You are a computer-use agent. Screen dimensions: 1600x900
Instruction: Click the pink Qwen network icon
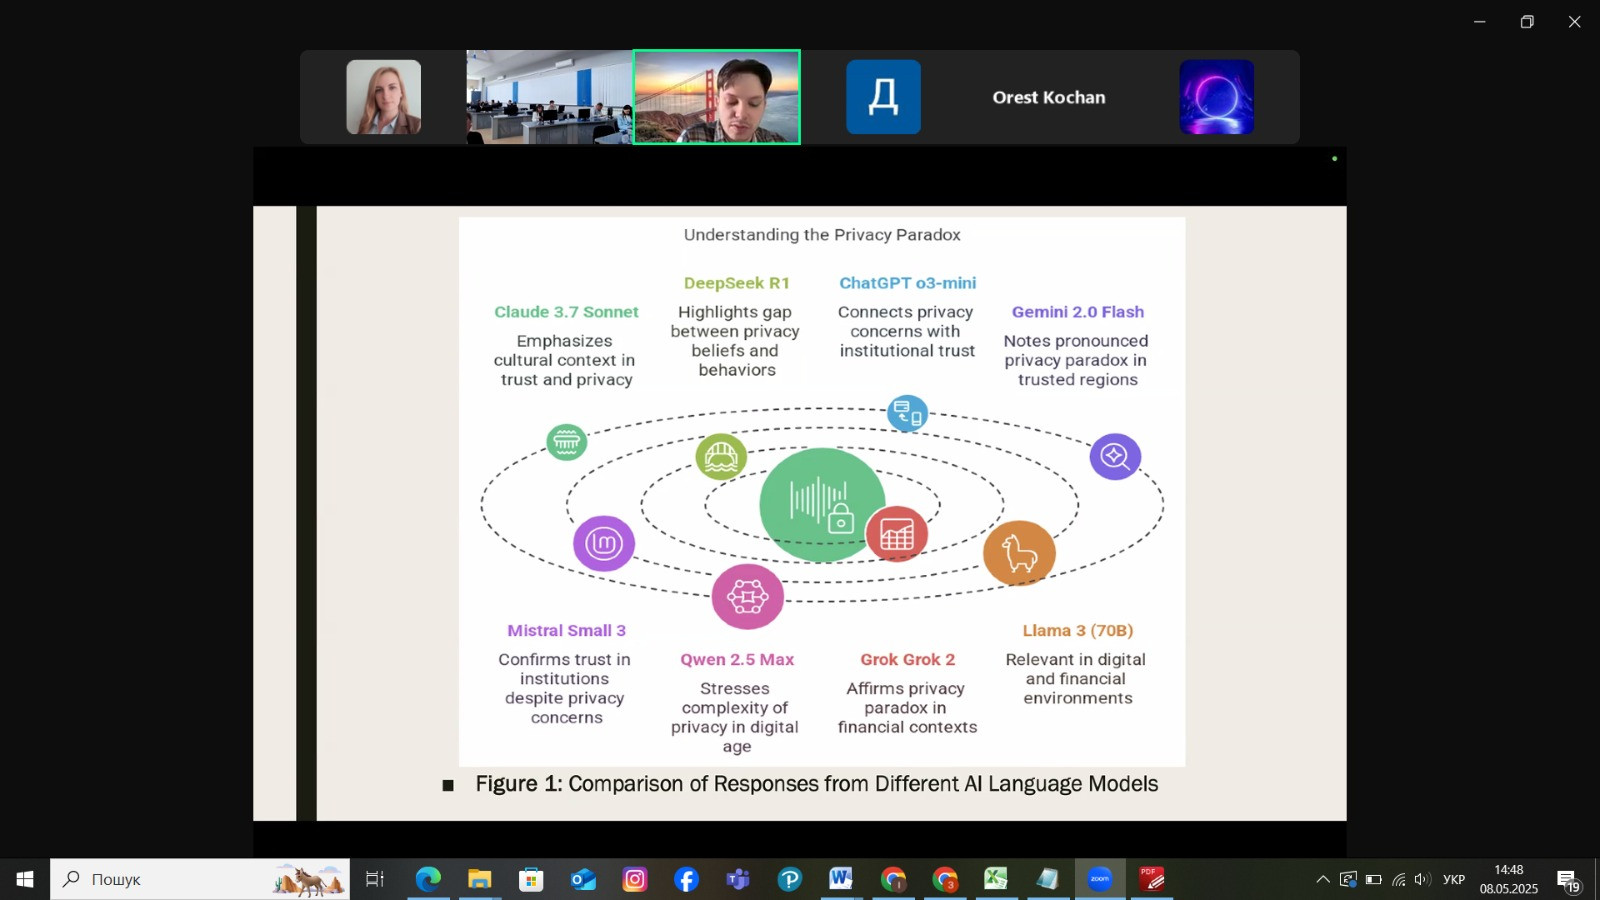(x=747, y=597)
